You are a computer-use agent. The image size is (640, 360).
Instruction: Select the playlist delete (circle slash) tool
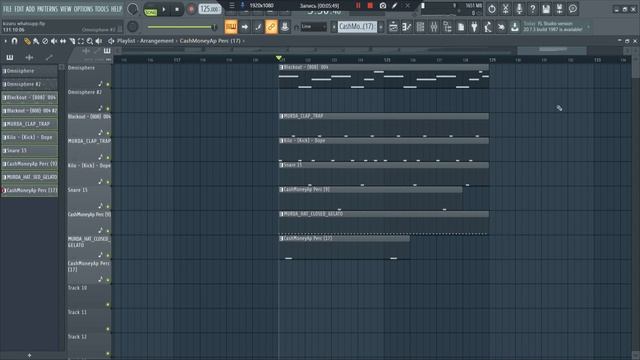tap(45, 41)
